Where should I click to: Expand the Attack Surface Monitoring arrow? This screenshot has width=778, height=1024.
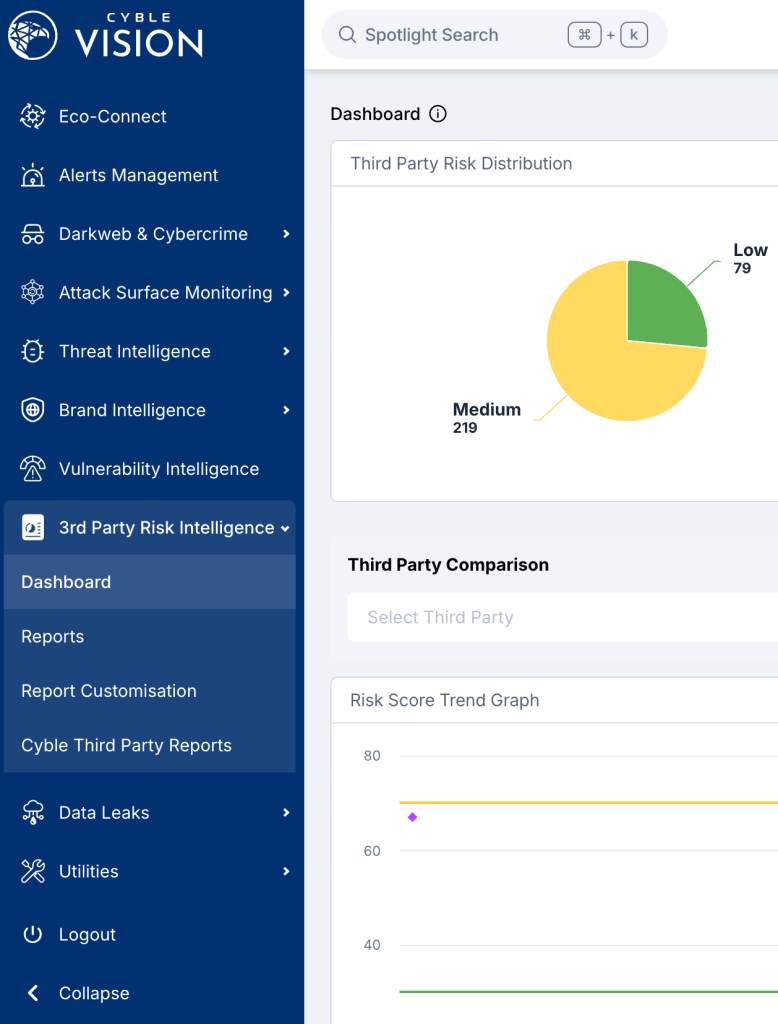286,293
